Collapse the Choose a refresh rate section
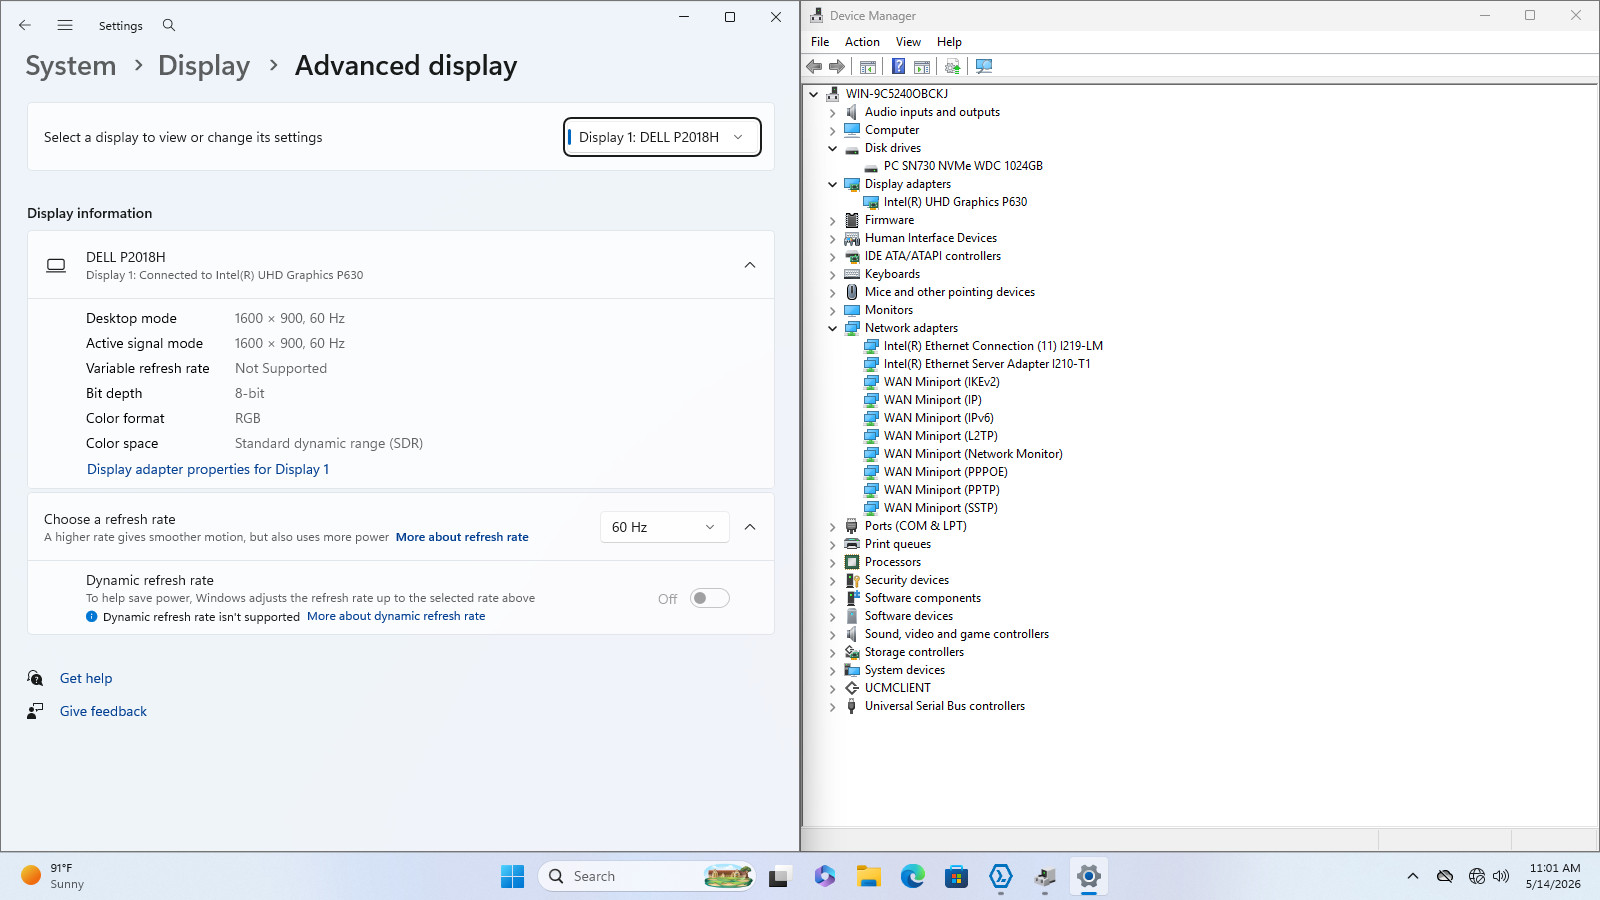The height and width of the screenshot is (900, 1600). pos(750,527)
